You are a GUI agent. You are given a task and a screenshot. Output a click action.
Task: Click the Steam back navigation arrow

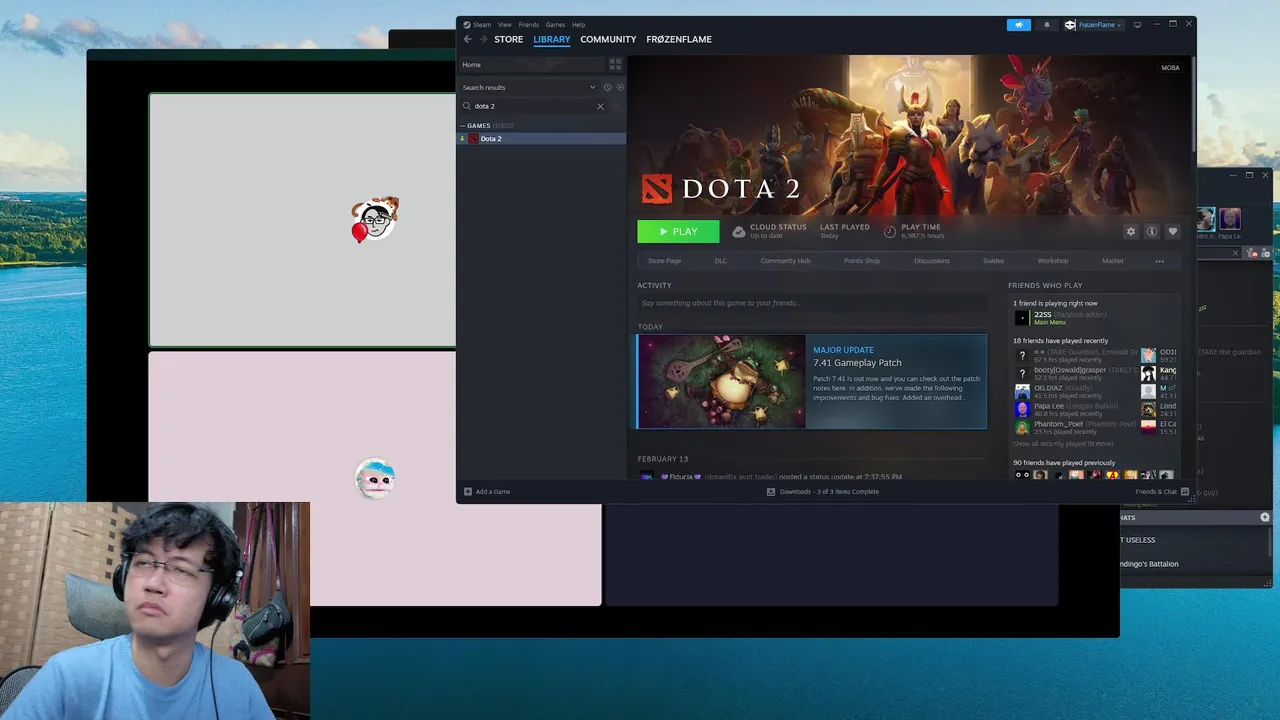tap(467, 39)
